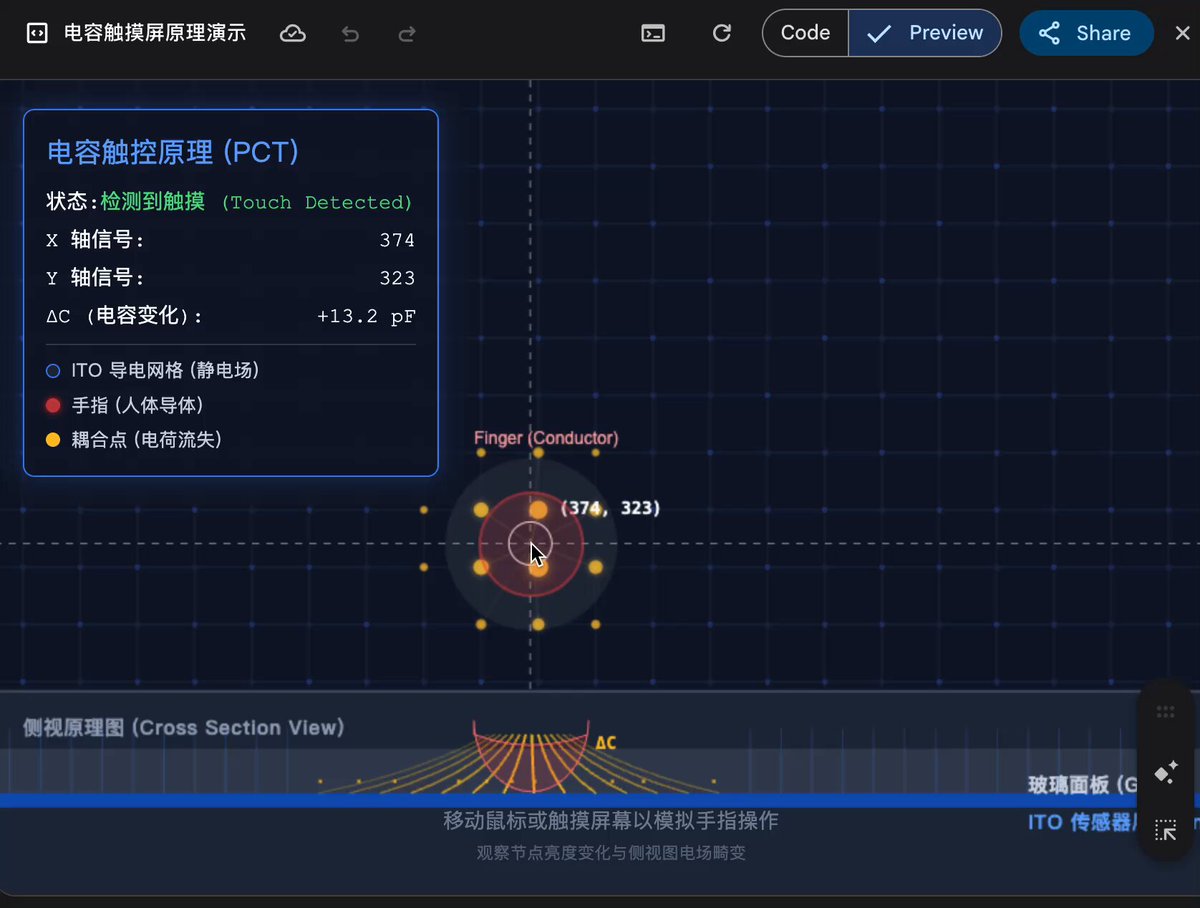The width and height of the screenshot is (1200, 908).
Task: Click the ITO 传感器 layer label
Action: pyautogui.click(x=1085, y=823)
